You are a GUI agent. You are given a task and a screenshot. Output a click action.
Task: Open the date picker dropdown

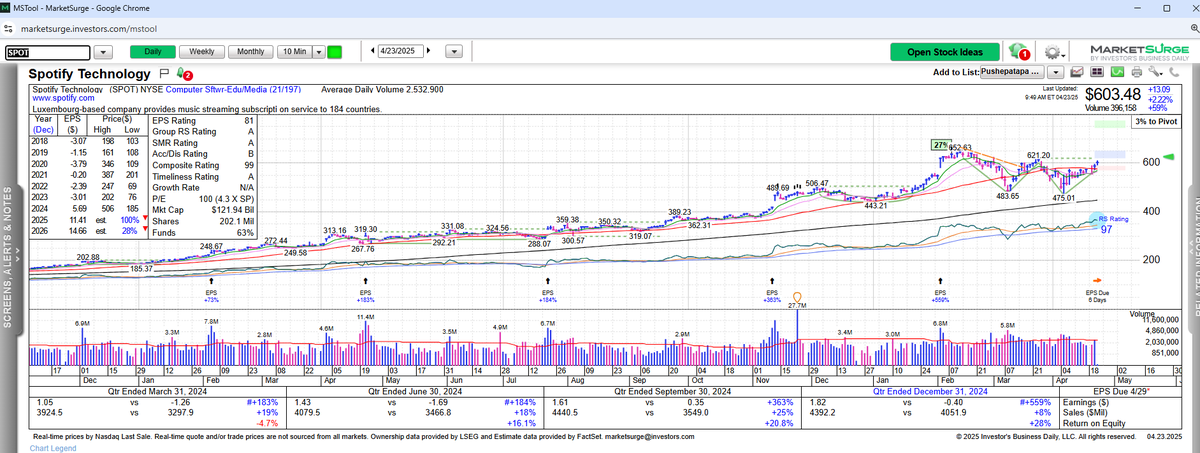pos(454,51)
